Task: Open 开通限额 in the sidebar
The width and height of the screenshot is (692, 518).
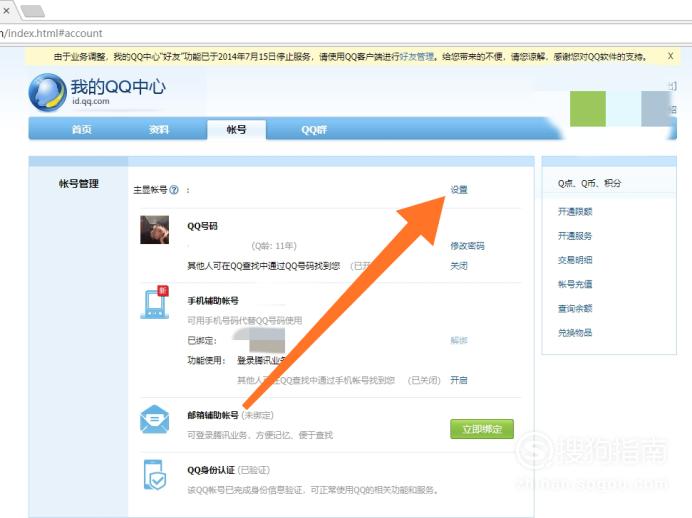Action: click(575, 211)
